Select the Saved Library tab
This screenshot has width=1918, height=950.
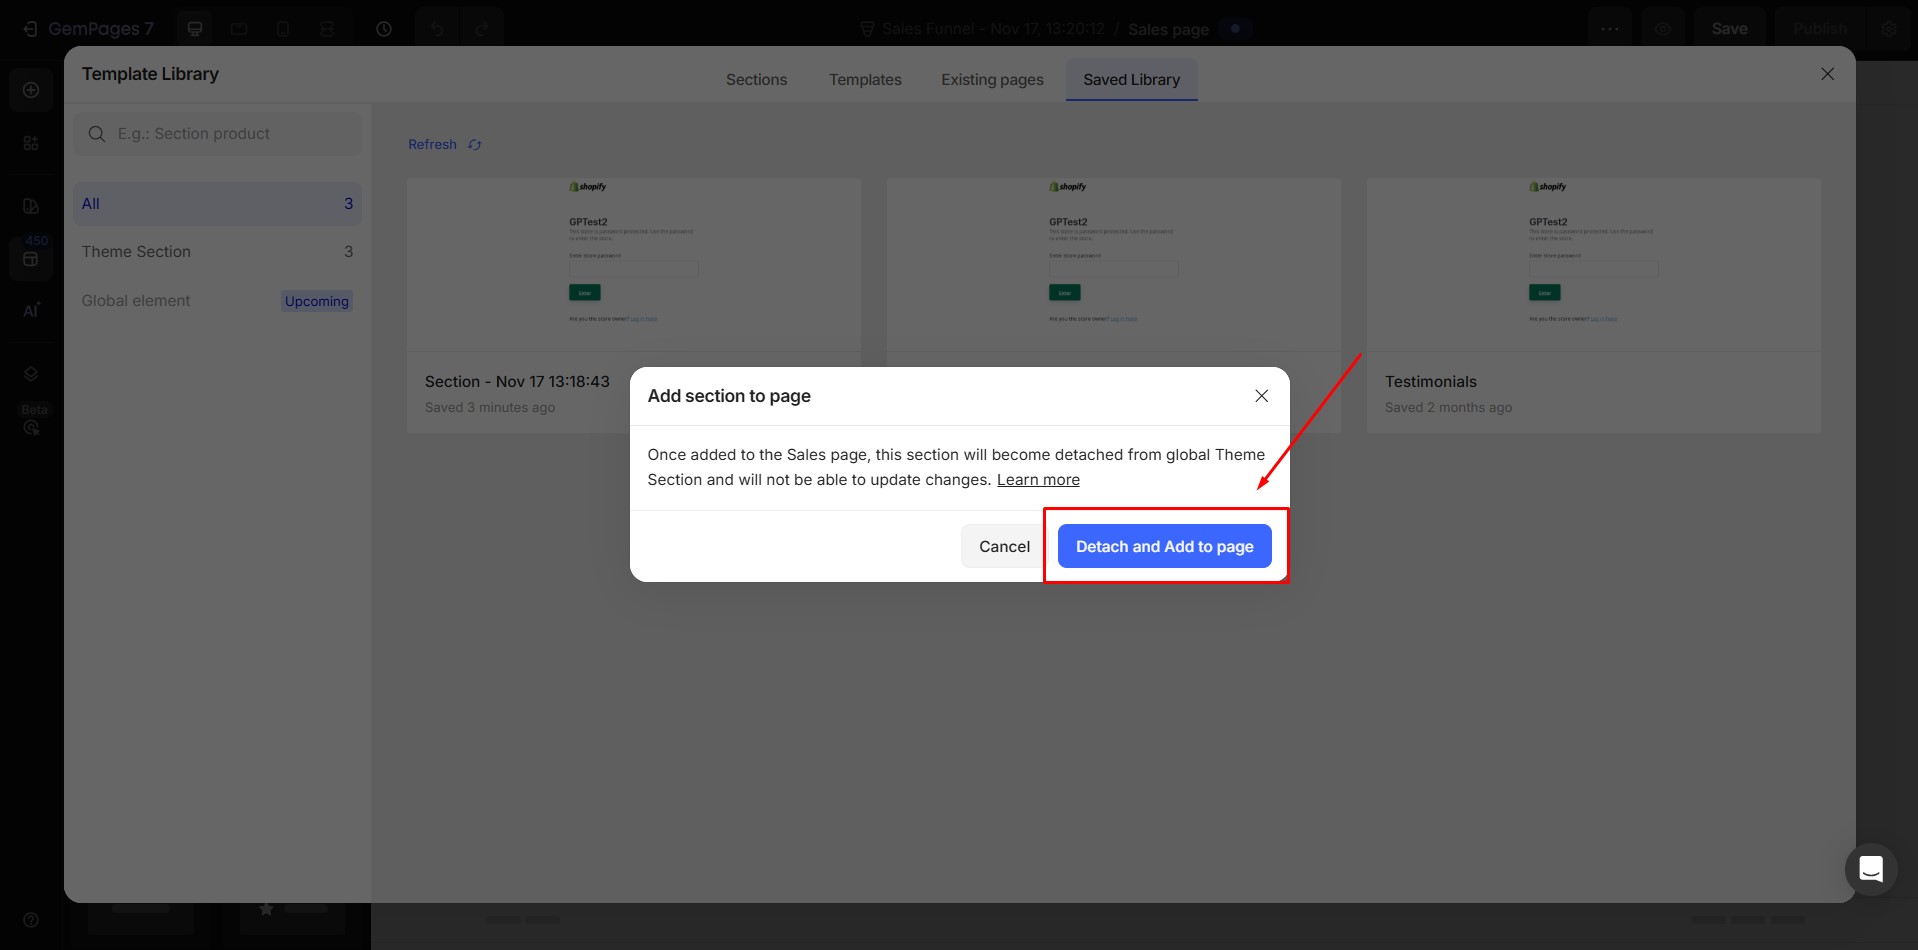tap(1131, 80)
